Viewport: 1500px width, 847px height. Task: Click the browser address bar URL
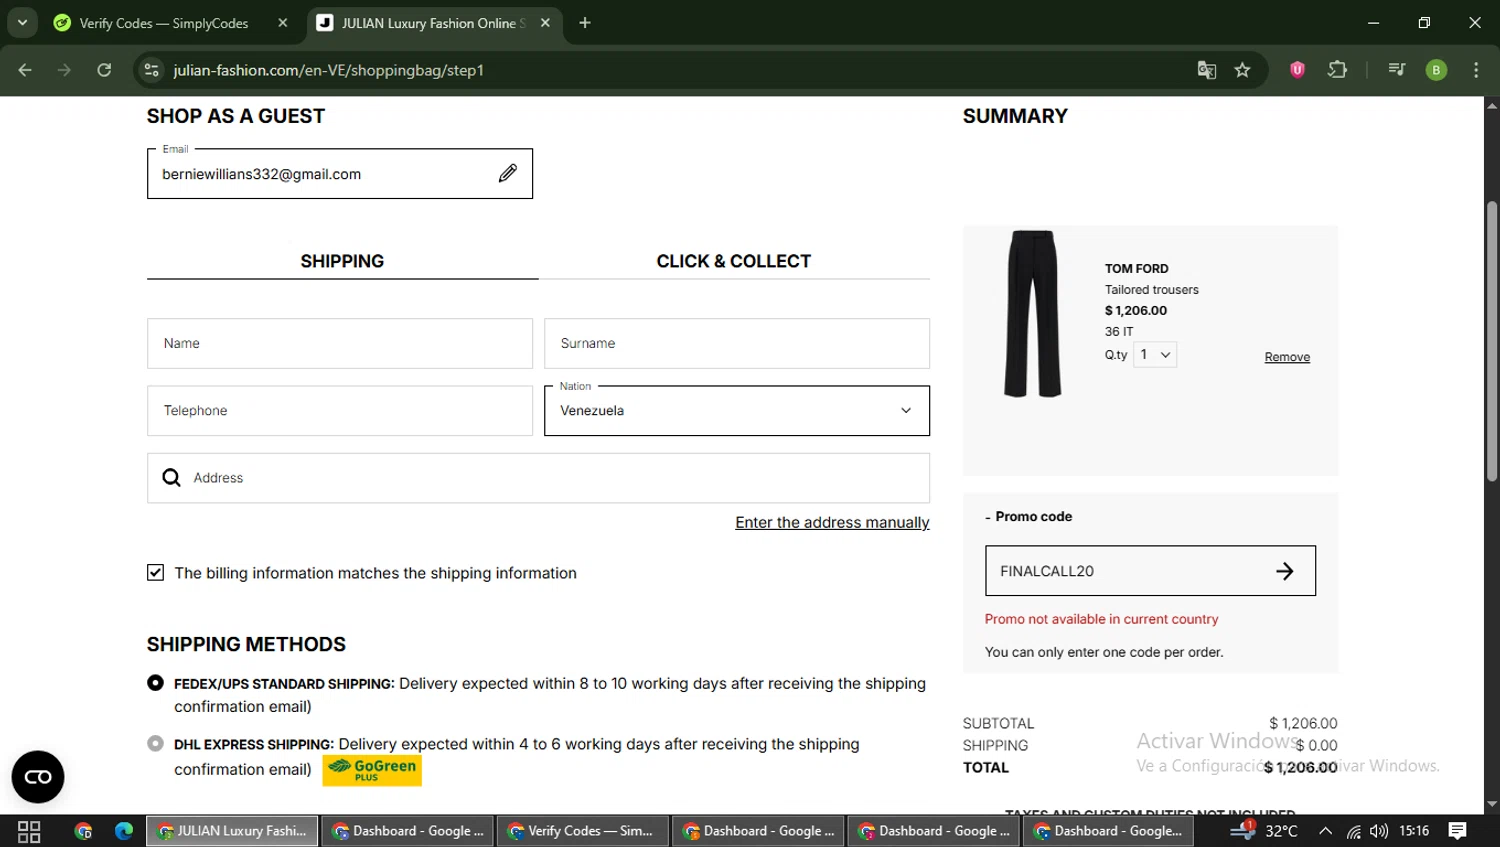point(328,70)
